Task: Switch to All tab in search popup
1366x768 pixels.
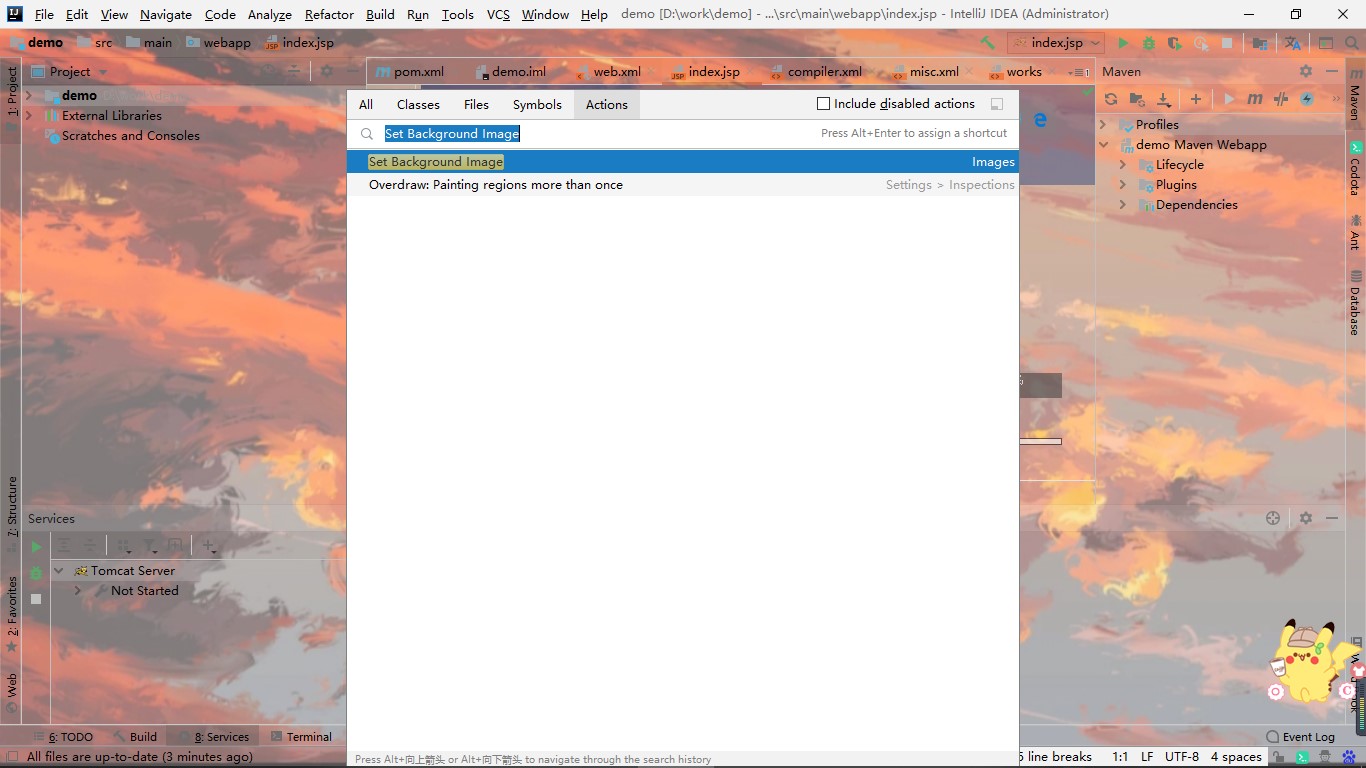Action: coord(366,104)
